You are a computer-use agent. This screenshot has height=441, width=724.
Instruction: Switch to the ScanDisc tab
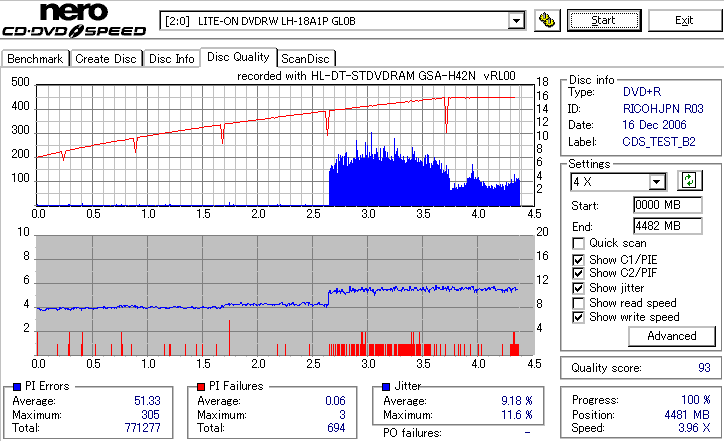tap(305, 59)
